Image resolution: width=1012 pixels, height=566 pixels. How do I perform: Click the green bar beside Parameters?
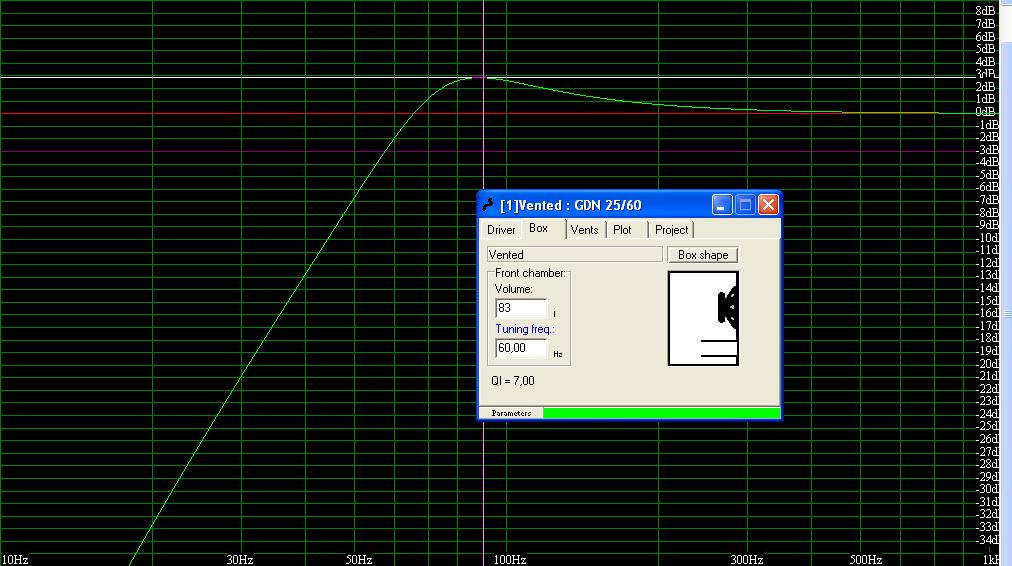[660, 413]
